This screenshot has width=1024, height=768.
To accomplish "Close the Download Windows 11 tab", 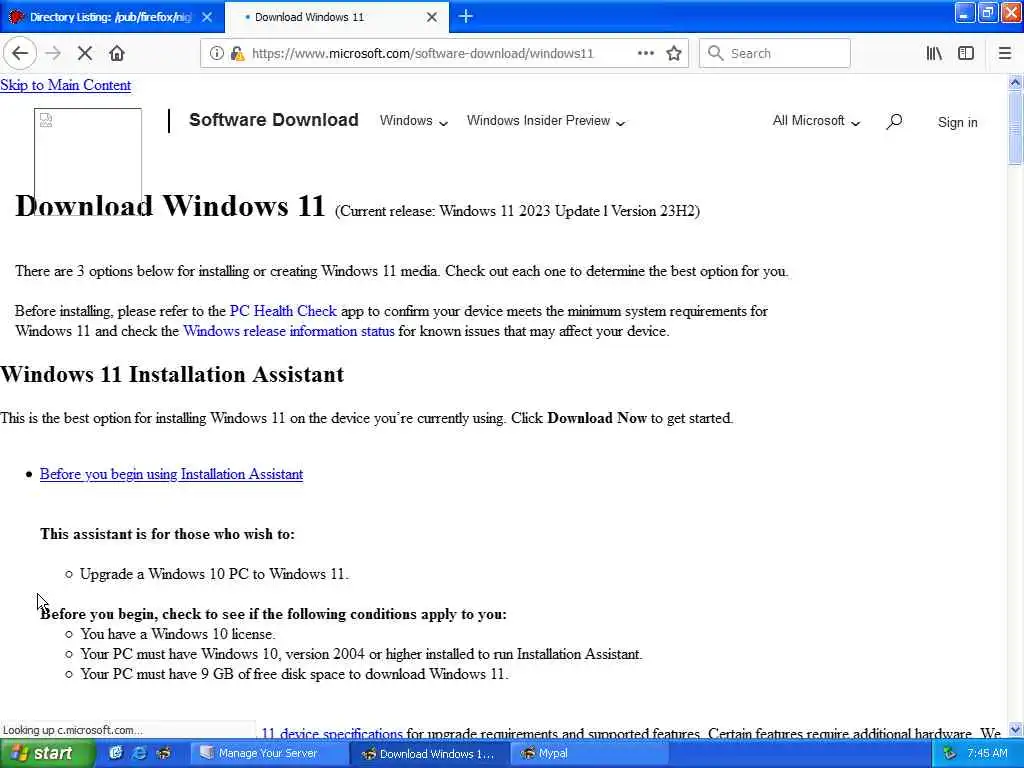I will tap(432, 17).
